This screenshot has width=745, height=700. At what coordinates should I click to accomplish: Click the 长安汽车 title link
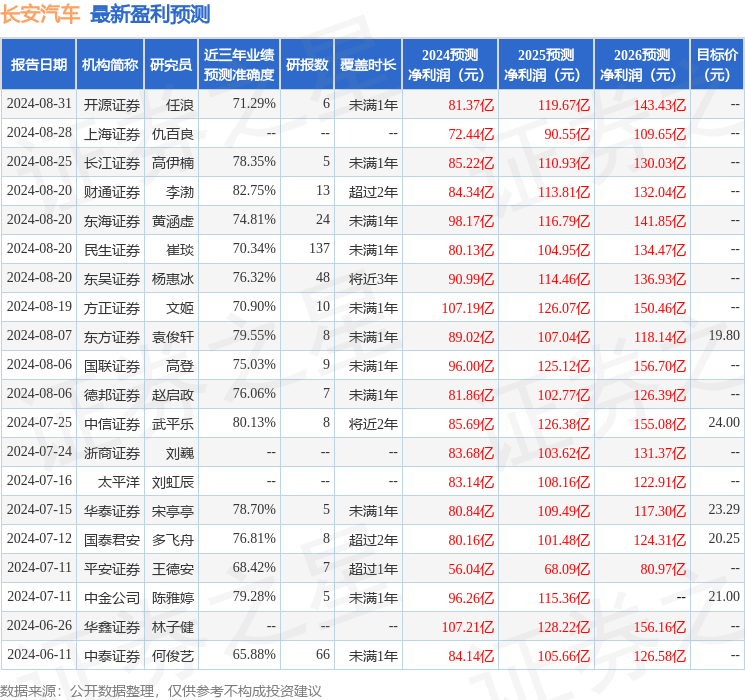tap(41, 14)
